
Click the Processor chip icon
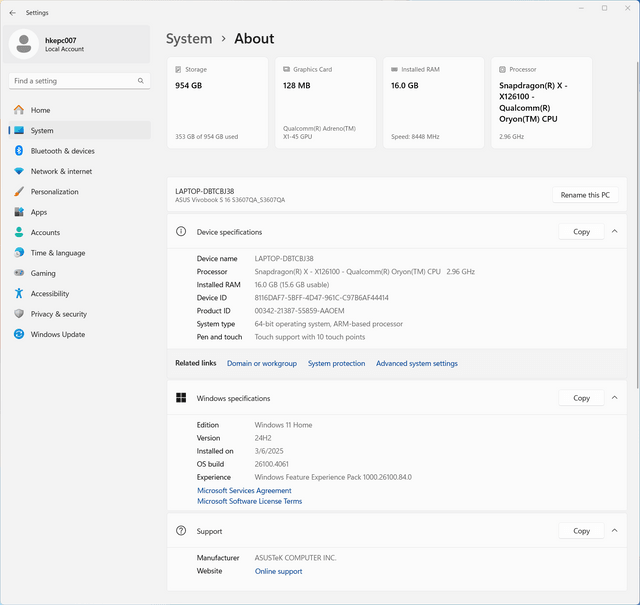coord(502,70)
